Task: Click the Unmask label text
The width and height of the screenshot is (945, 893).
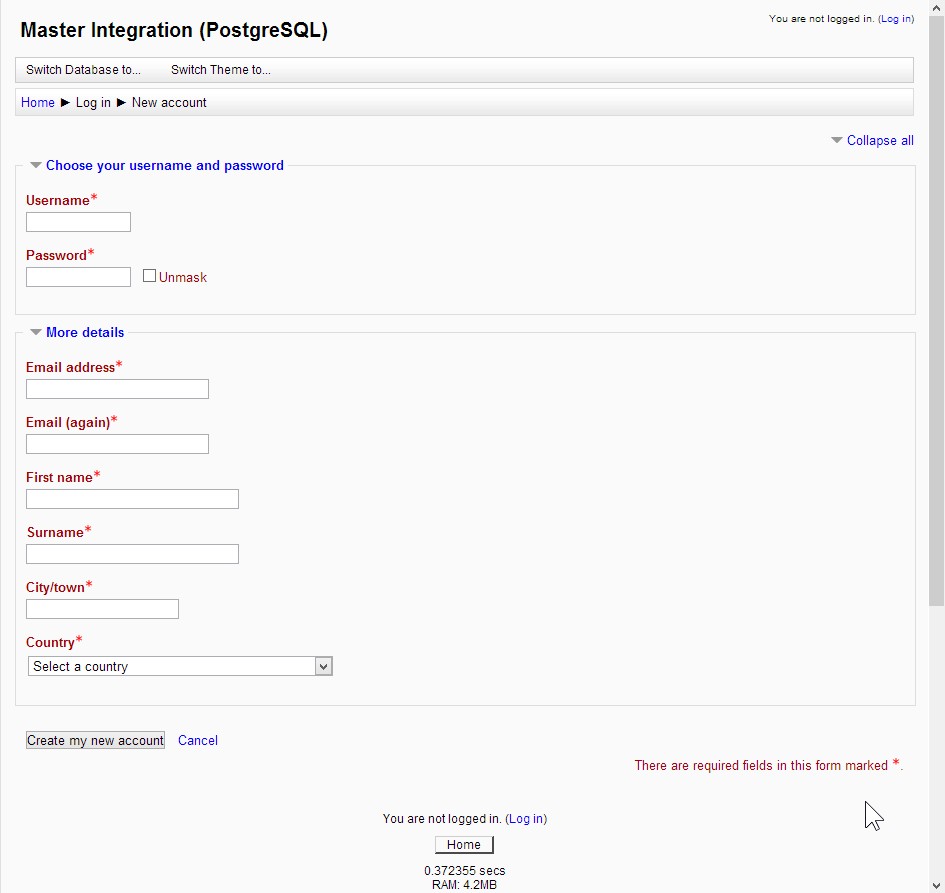Action: pyautogui.click(x=183, y=277)
